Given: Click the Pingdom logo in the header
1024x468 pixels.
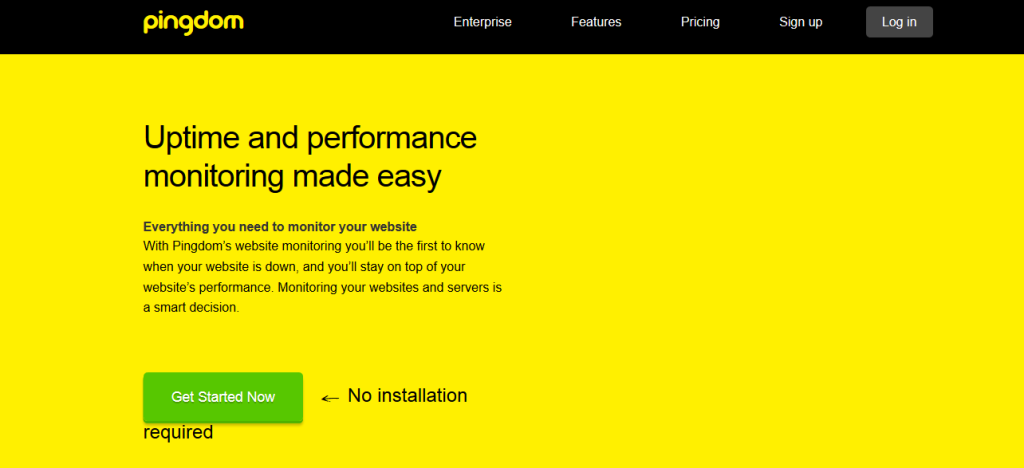Looking at the screenshot, I should 193,22.
